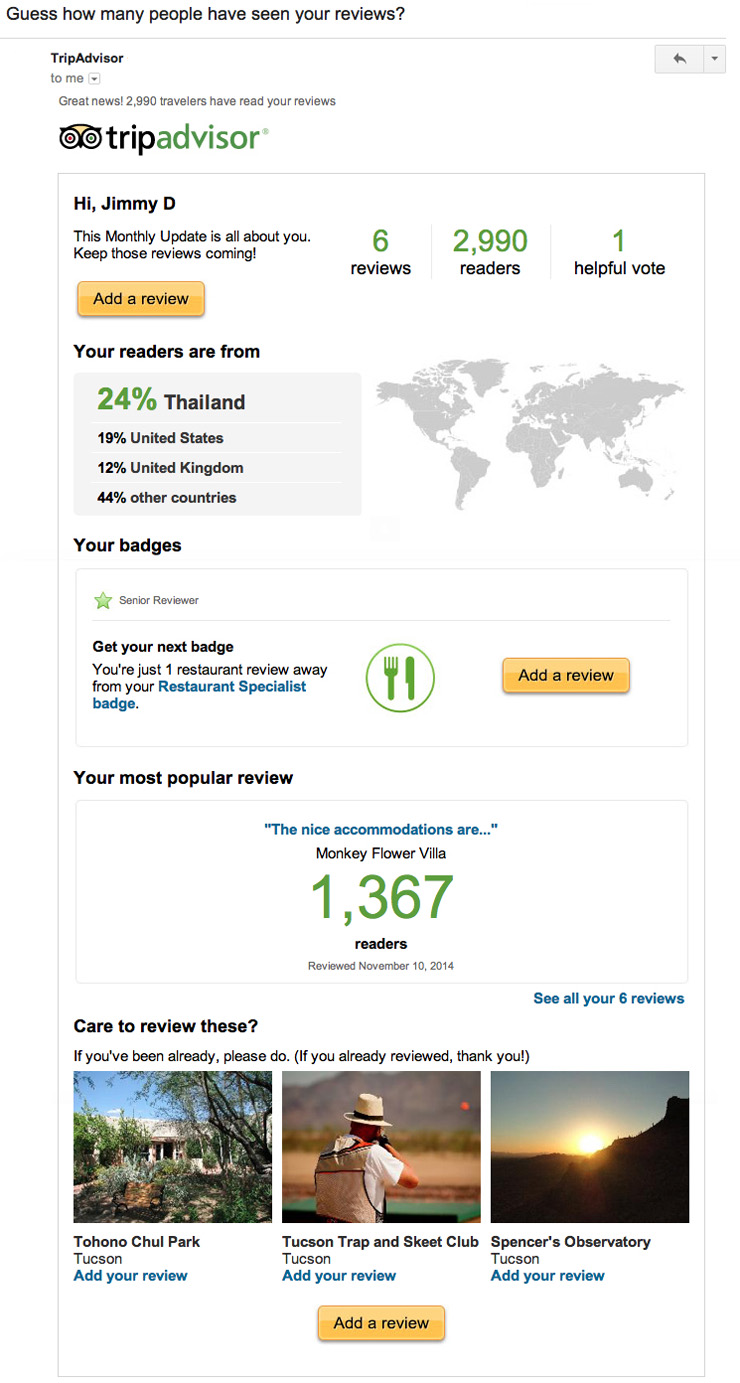740x1383 pixels.
Task: Add your review for Tucson Trap and Skeet Club
Action: [x=339, y=1276]
